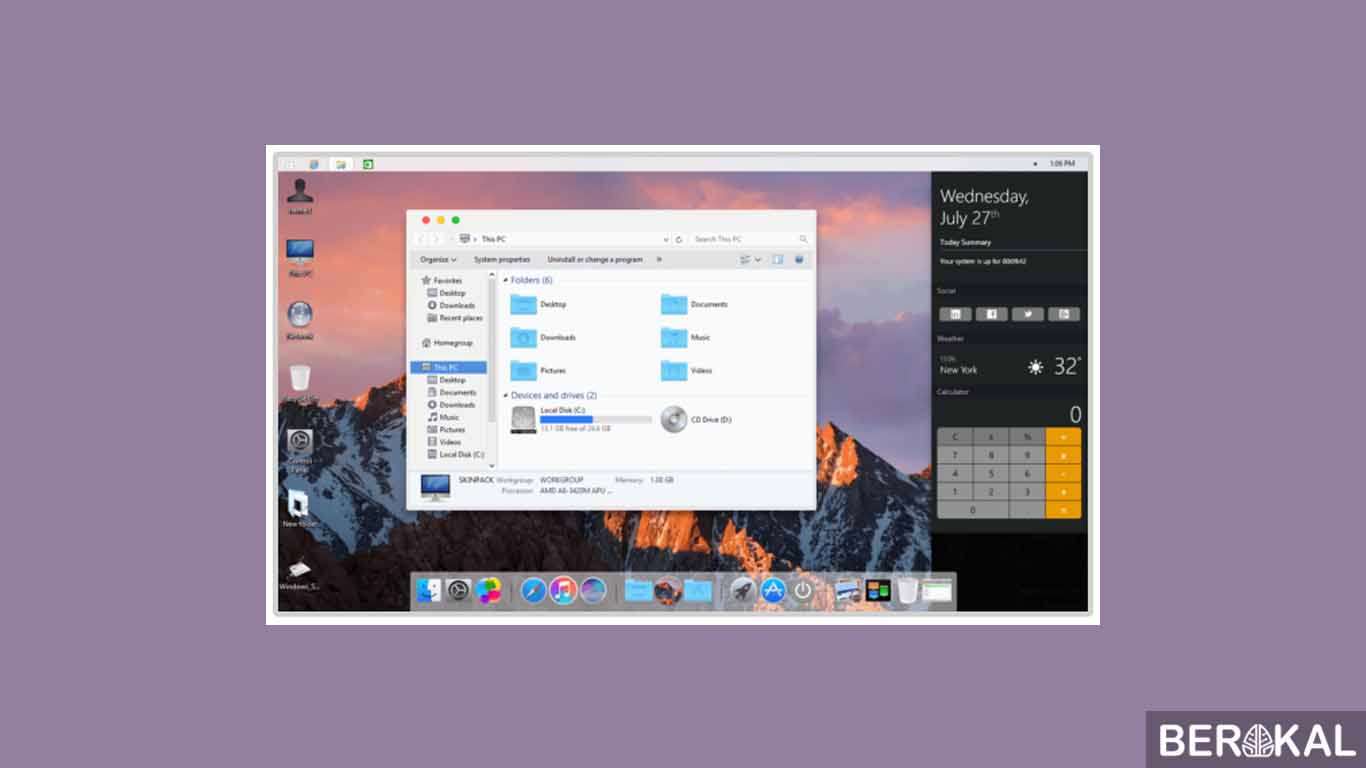Open Launchpad rocket icon in dock
The image size is (1366, 768).
point(741,590)
